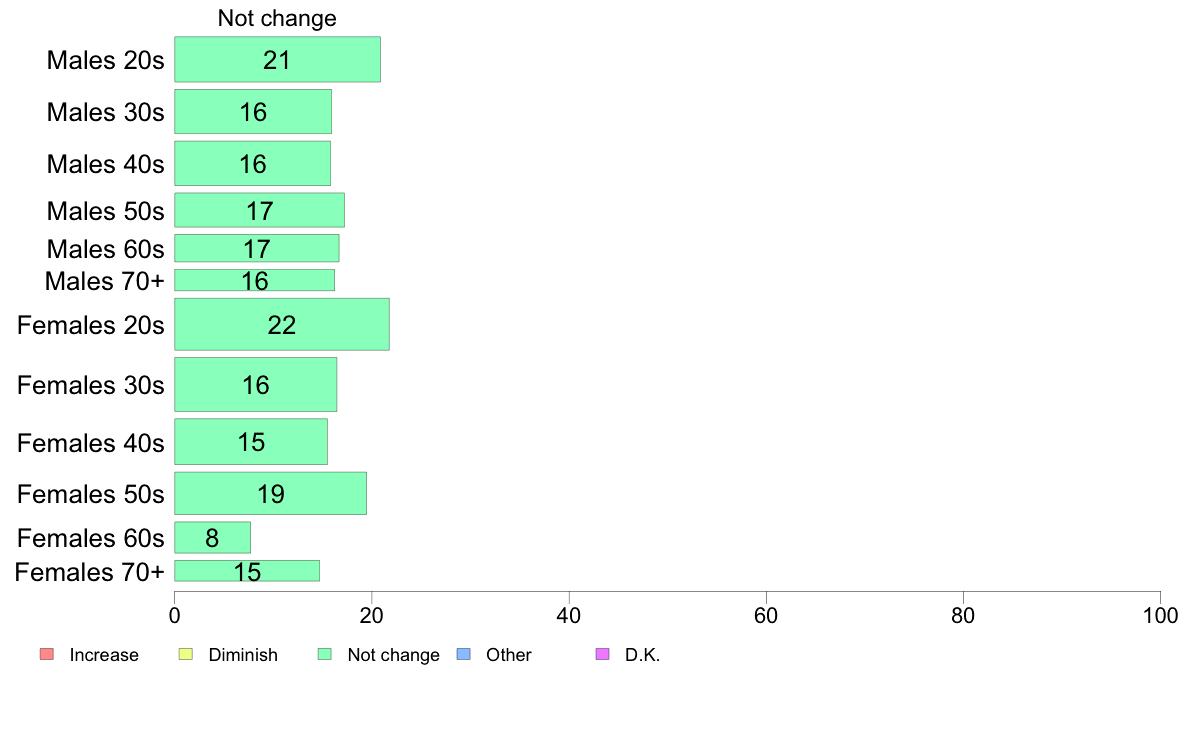This screenshot has width=1188, height=736.
Task: Select the Males 50s bar showing 17
Action: click(259, 210)
